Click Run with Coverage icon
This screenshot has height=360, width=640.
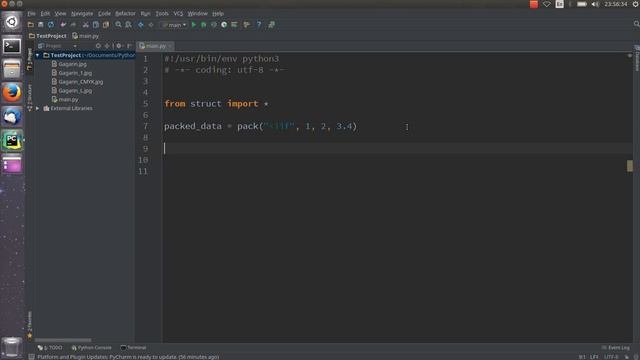point(213,25)
